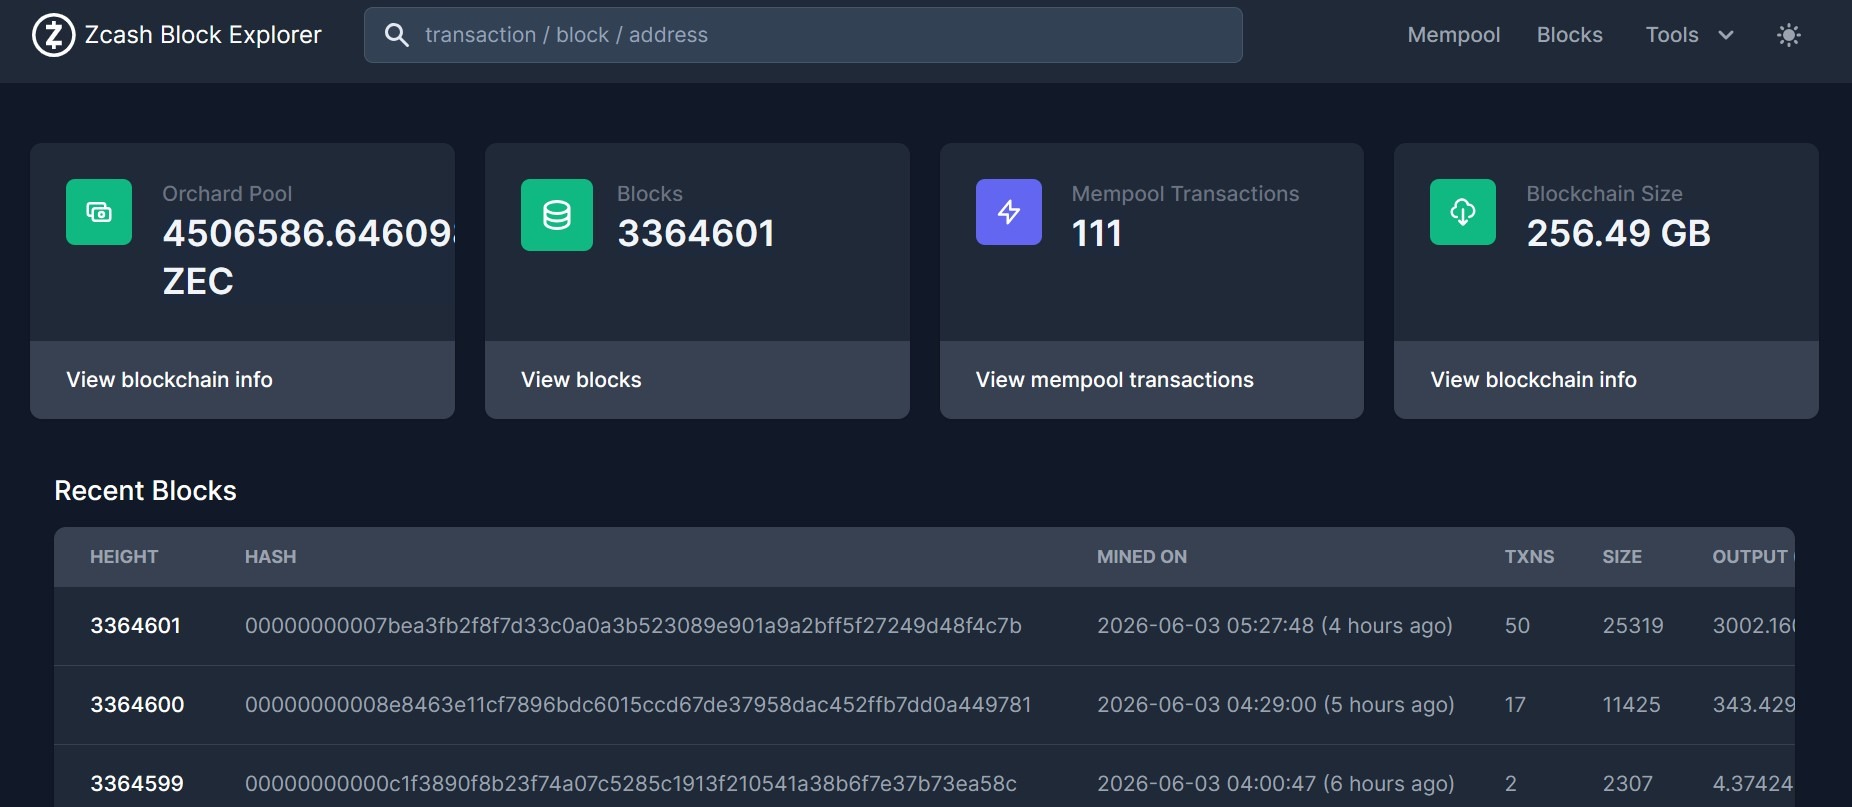This screenshot has width=1852, height=807.
Task: Click the MINED ON column header
Action: coord(1142,557)
